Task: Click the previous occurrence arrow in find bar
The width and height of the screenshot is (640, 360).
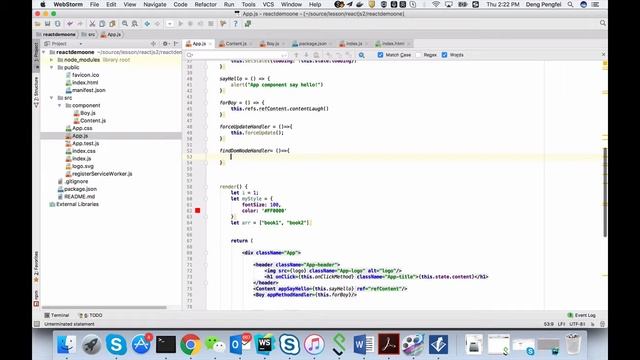Action: pos(296,55)
